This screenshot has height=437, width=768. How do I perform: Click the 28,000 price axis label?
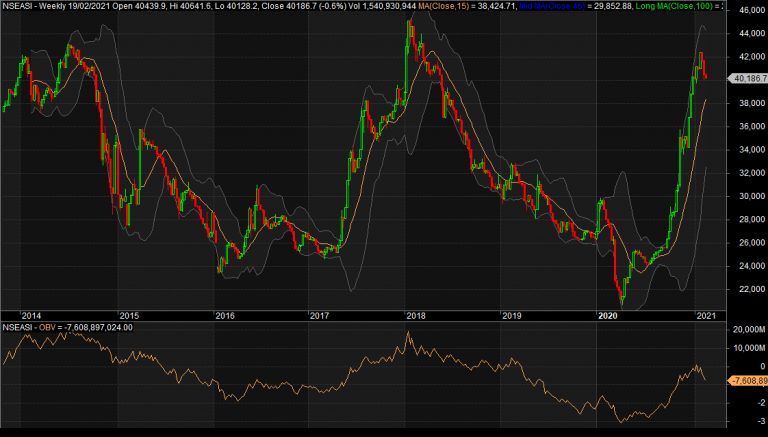(751, 219)
